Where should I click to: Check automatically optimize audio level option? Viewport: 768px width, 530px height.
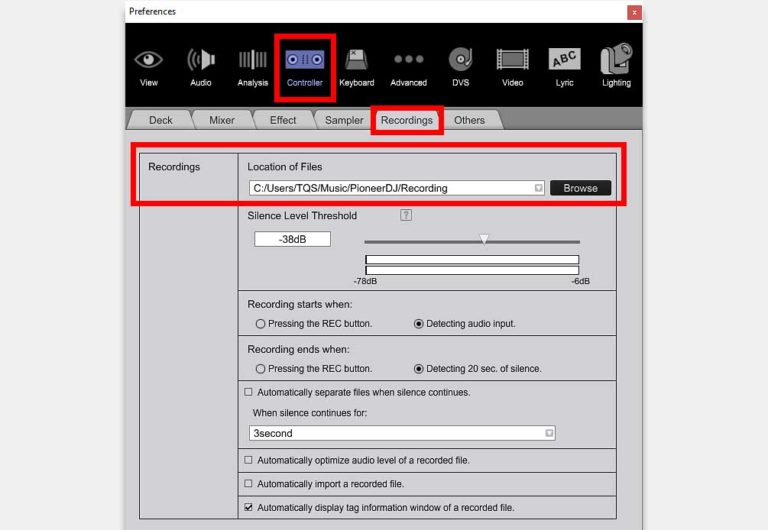click(249, 460)
